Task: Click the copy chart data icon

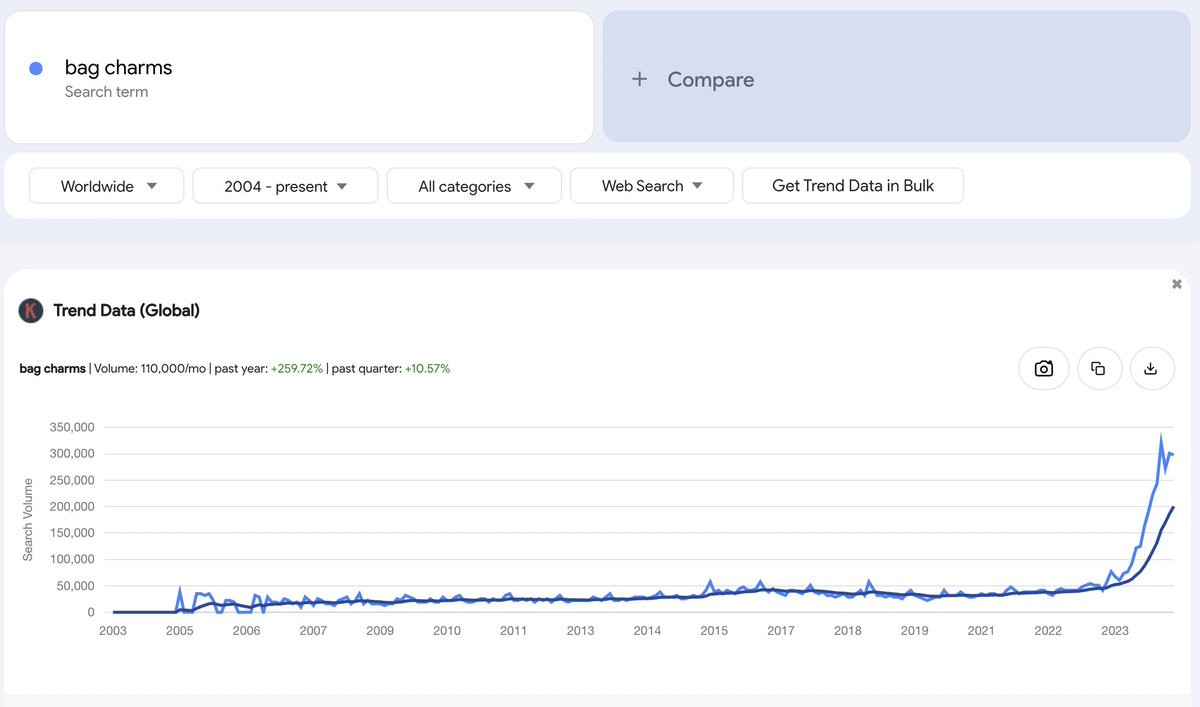Action: 1098,369
